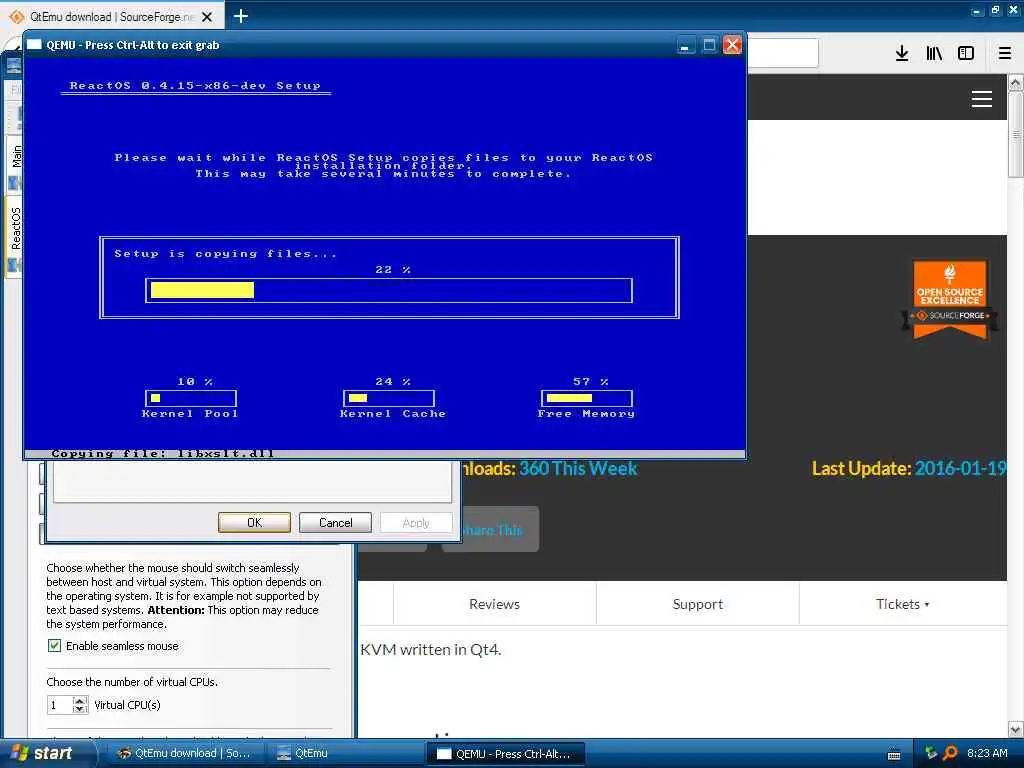Click the 'Copying file: libxslt.dll' status text
Image resolution: width=1024 pixels, height=768 pixels.
[x=163, y=453]
